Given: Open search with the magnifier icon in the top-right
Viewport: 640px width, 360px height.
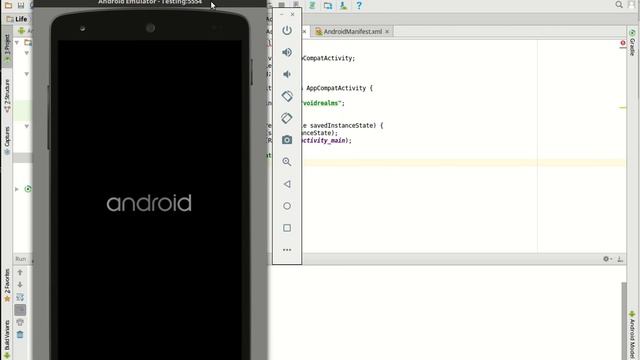Looking at the screenshot, I should 619,5.
